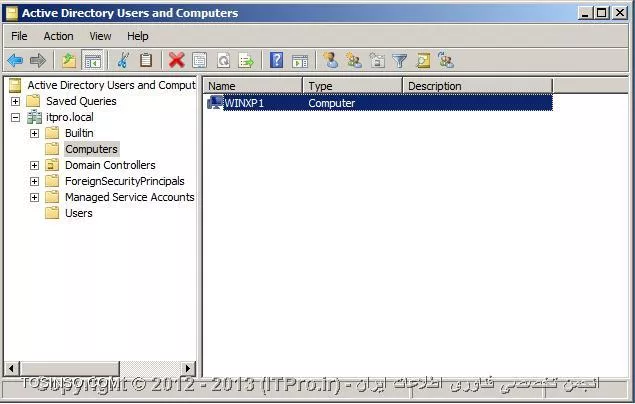Sort by the Name column header

[x=253, y=86]
